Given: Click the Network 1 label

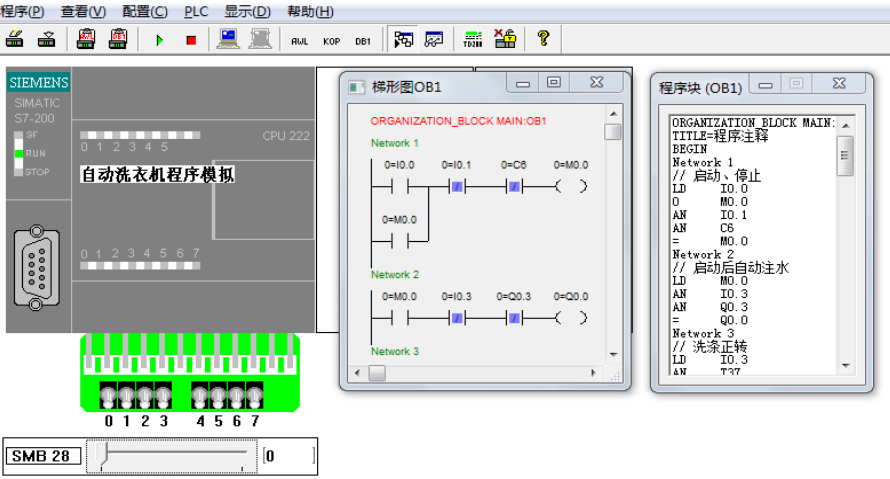Looking at the screenshot, I should pos(394,143).
